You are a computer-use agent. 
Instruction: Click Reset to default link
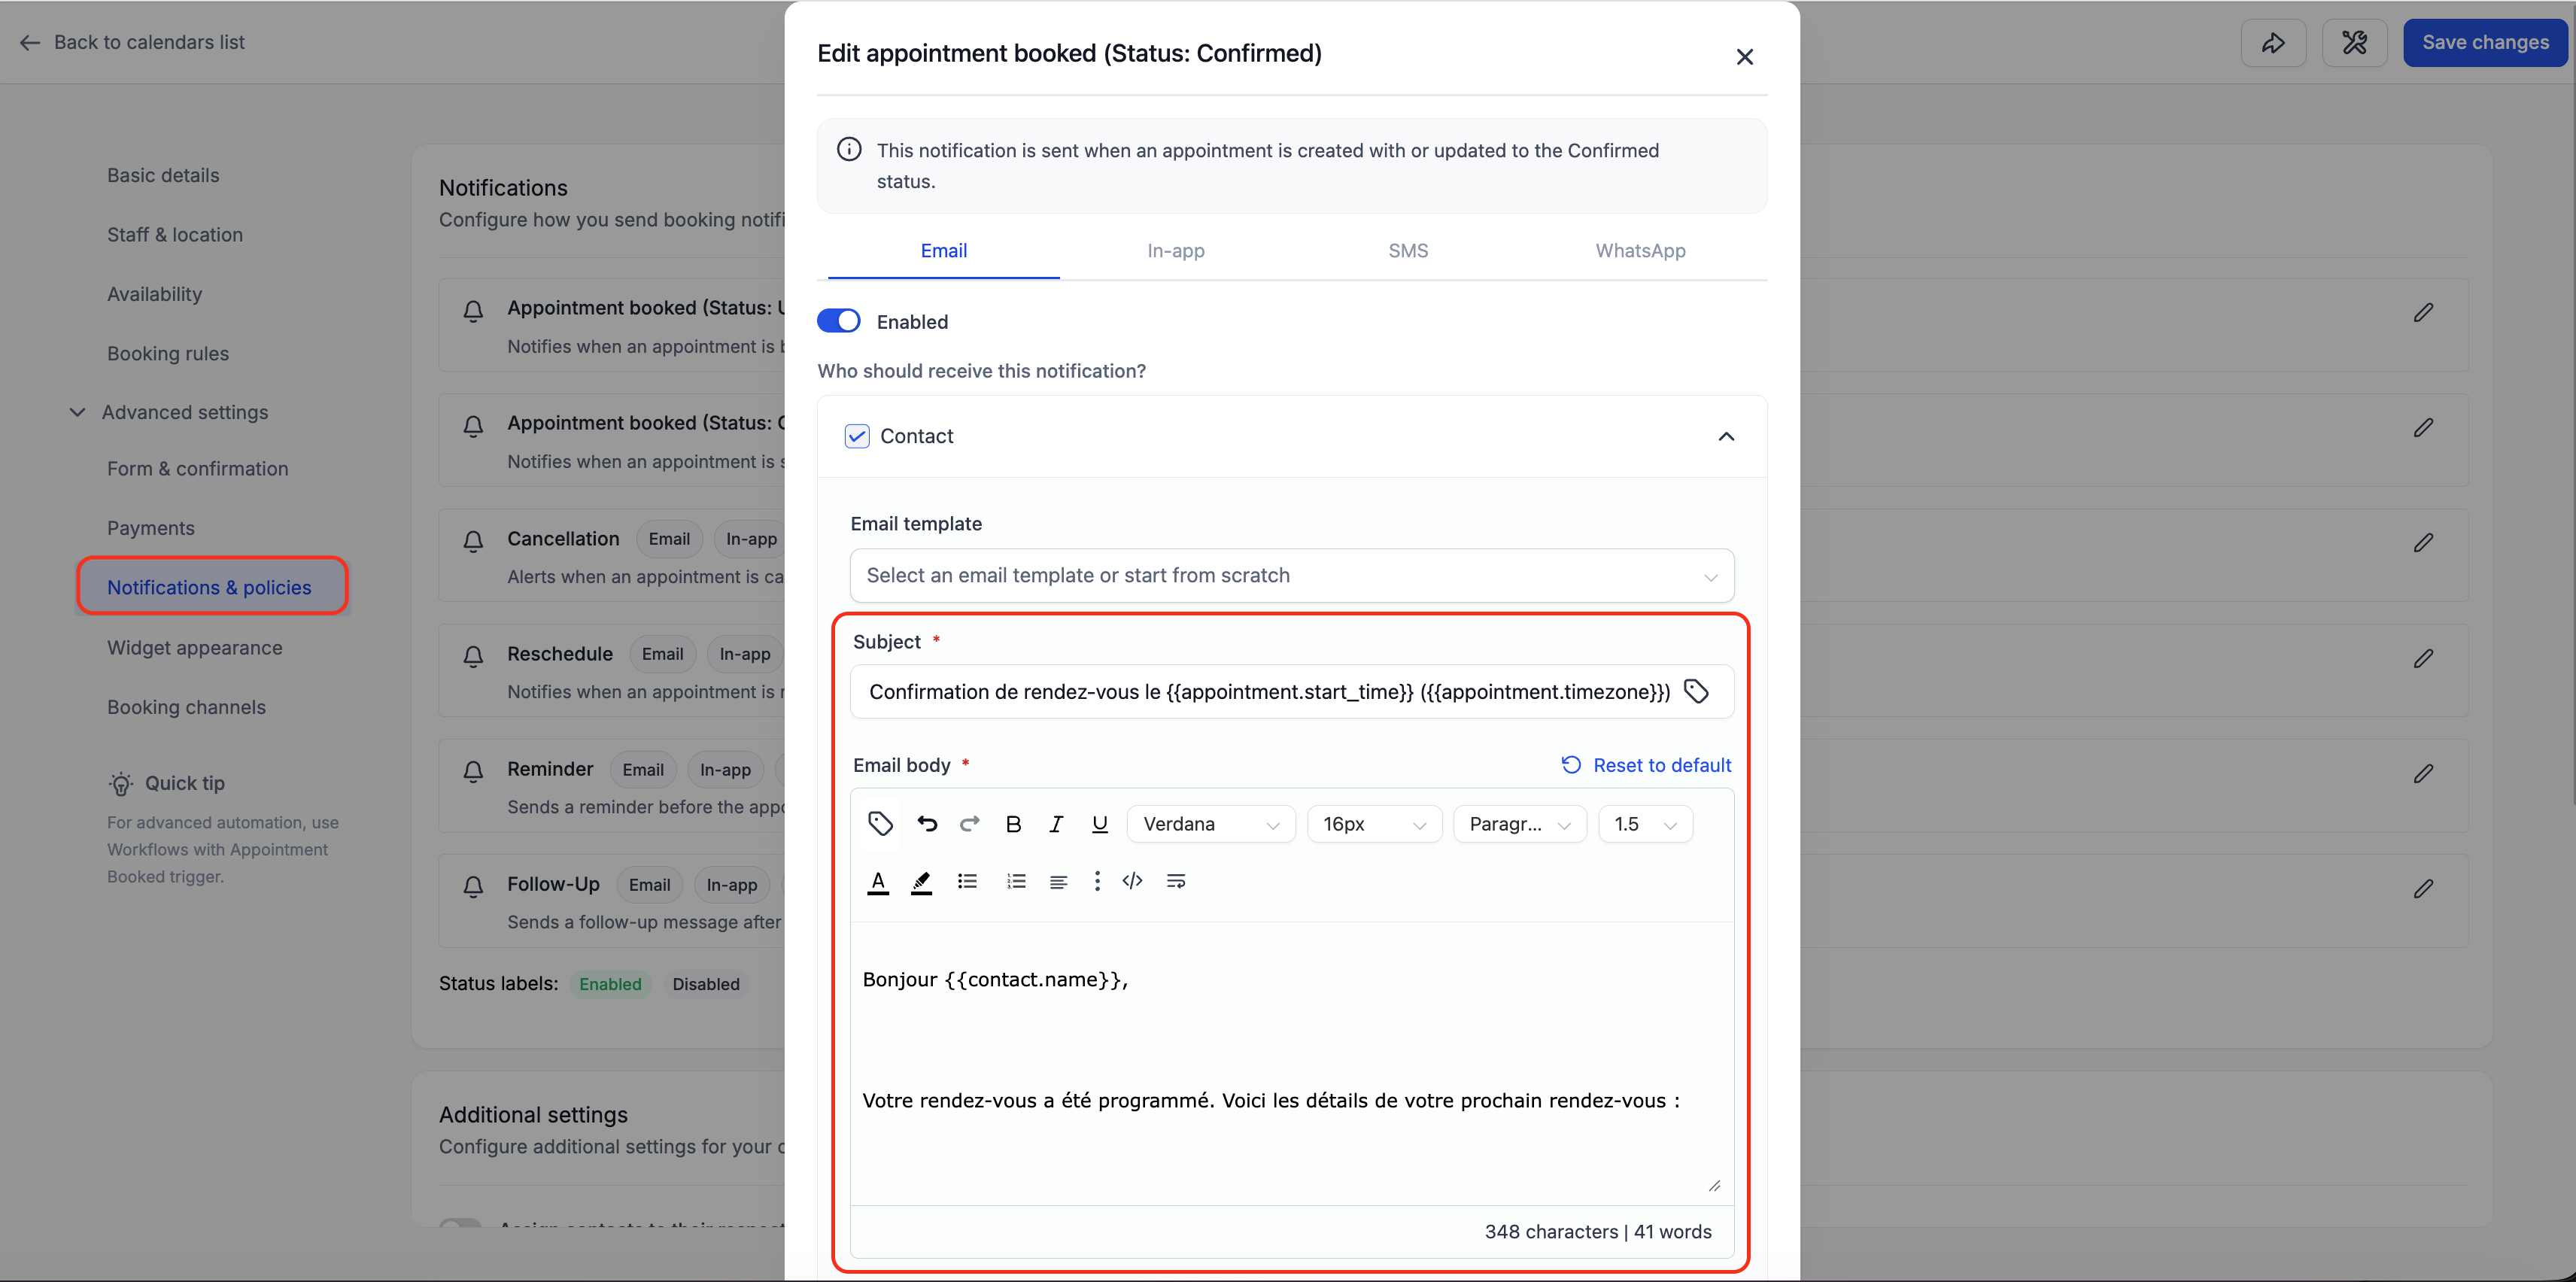(1646, 765)
